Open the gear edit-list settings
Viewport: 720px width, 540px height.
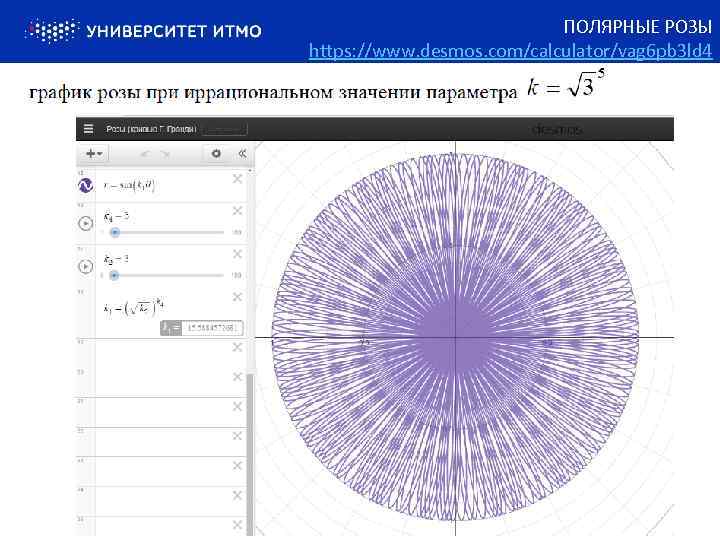coord(216,153)
